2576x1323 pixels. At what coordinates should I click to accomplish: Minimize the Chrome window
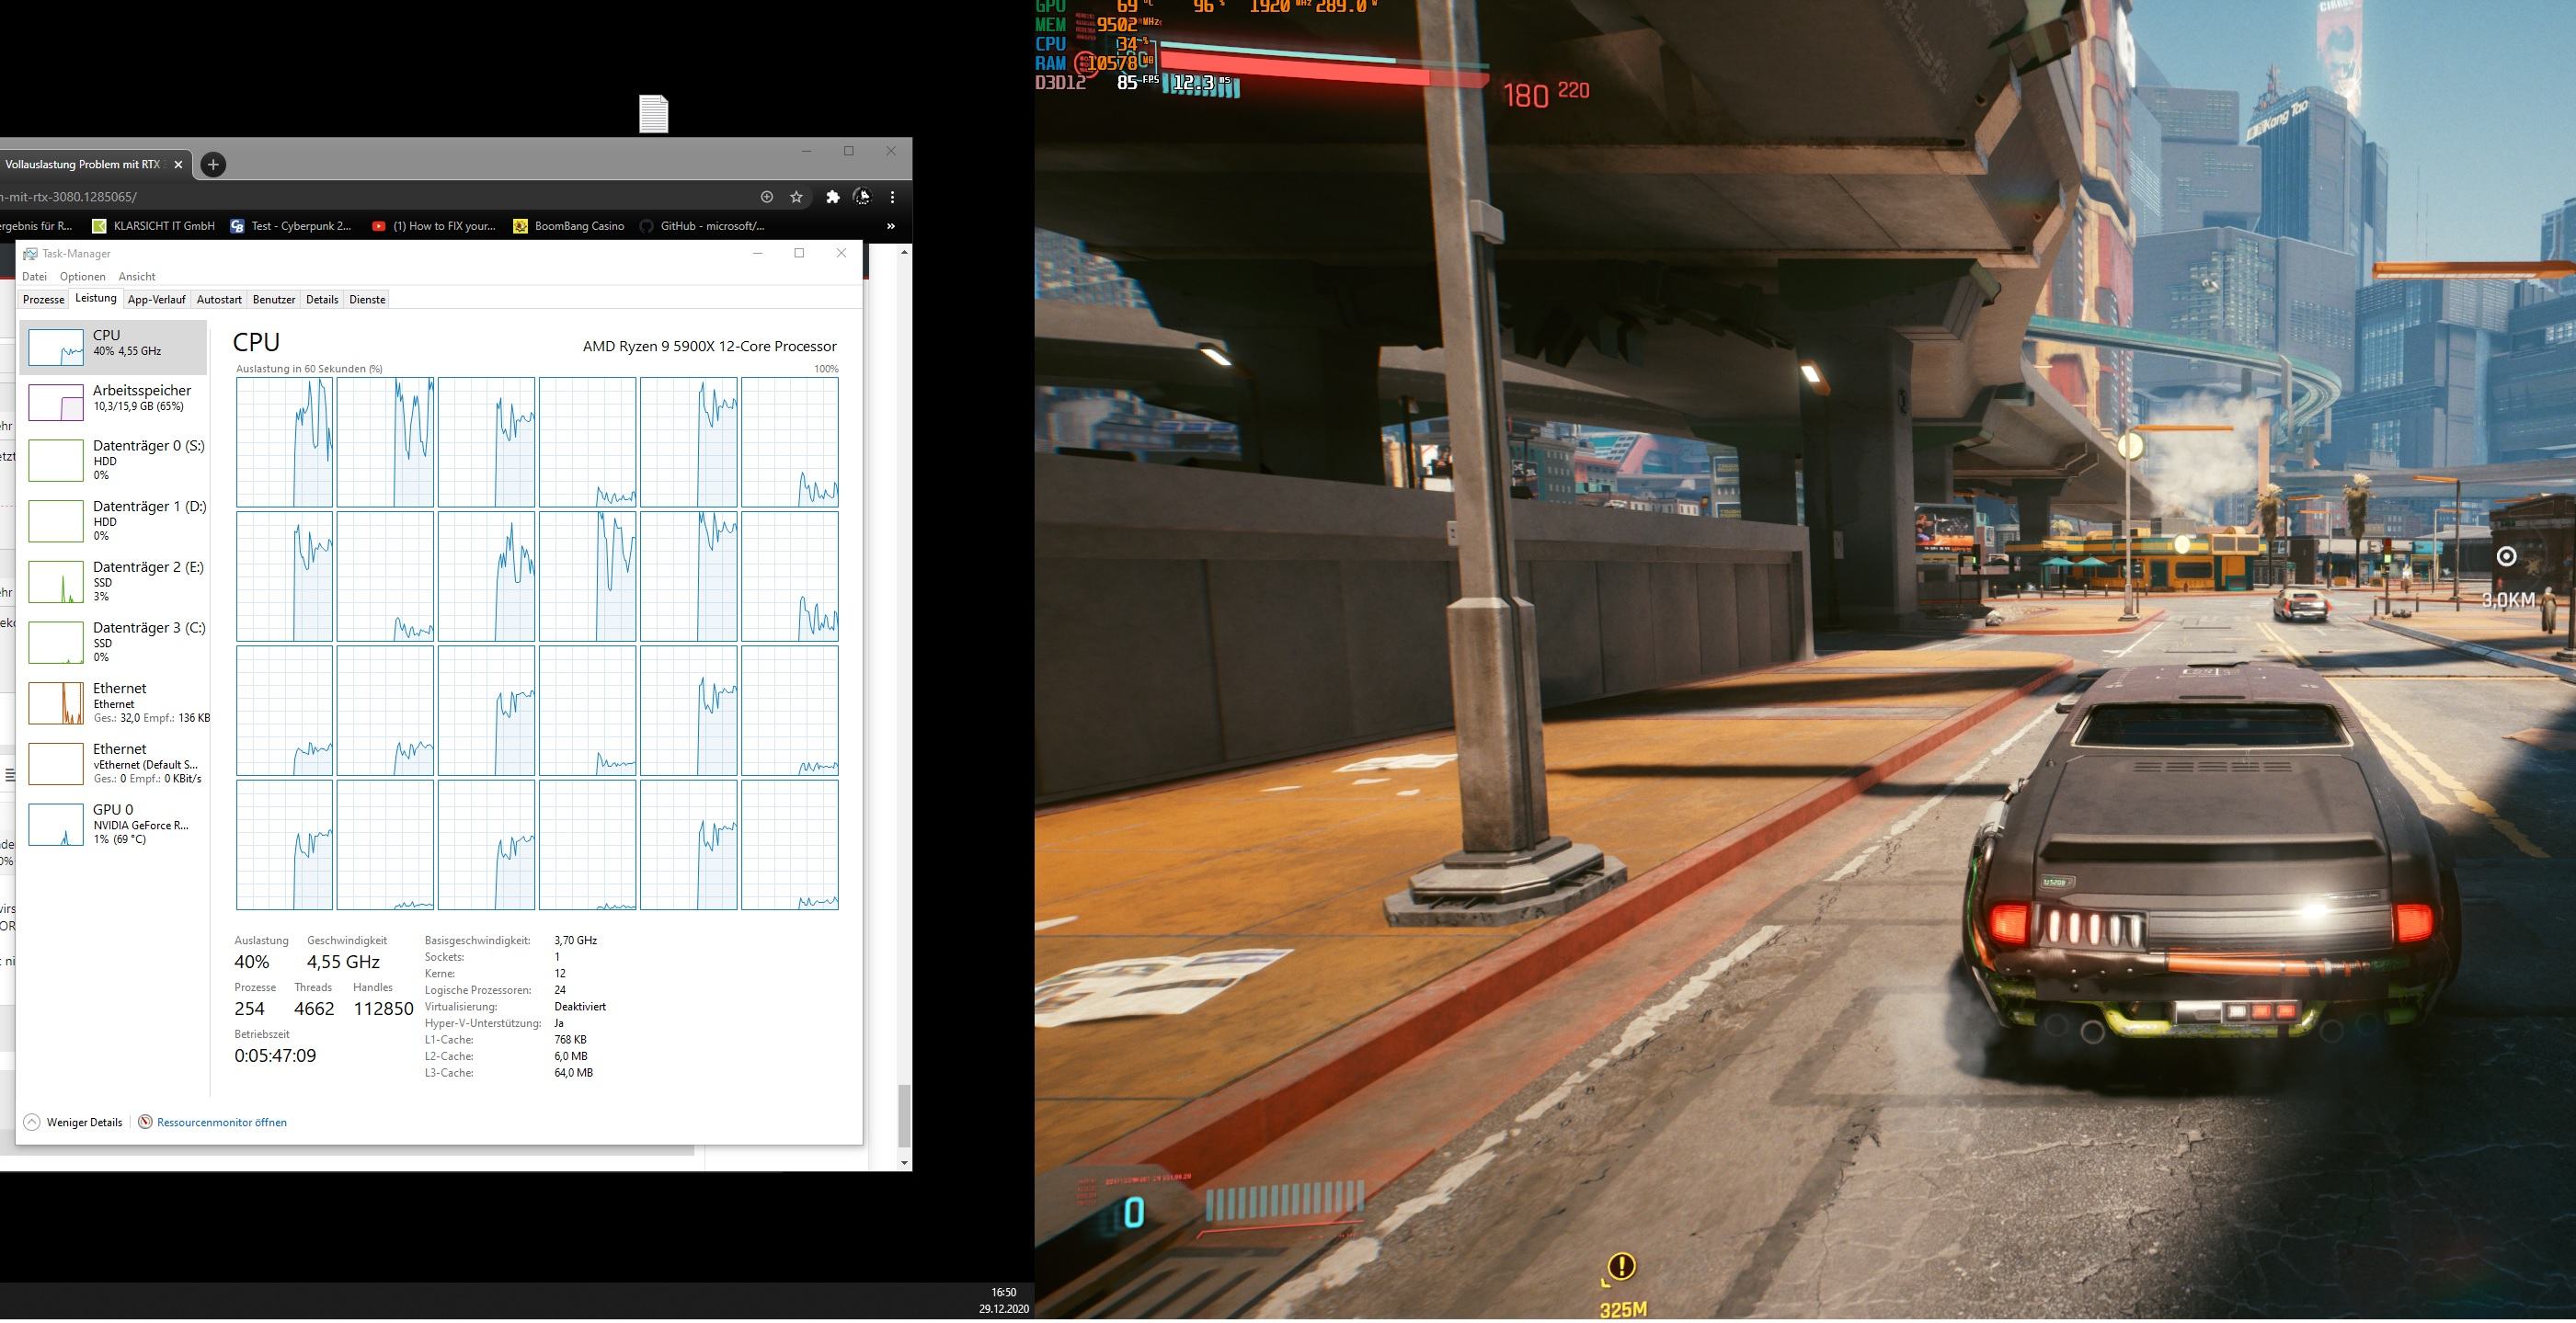point(806,151)
